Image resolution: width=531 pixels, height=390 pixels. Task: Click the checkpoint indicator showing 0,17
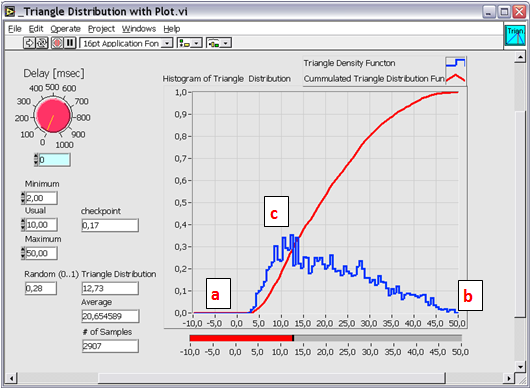click(110, 225)
